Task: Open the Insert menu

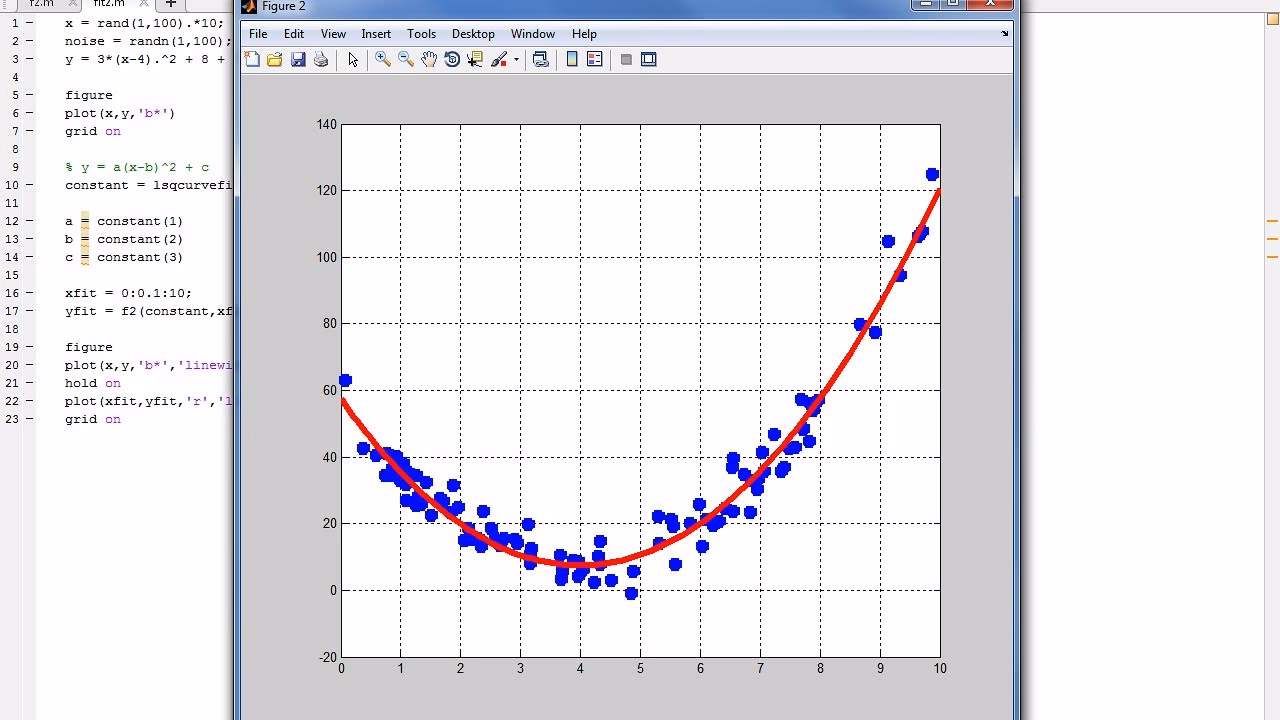Action: tap(376, 33)
